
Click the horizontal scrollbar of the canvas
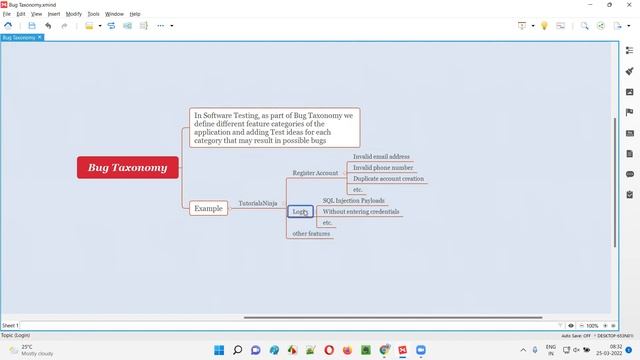click(x=393, y=317)
